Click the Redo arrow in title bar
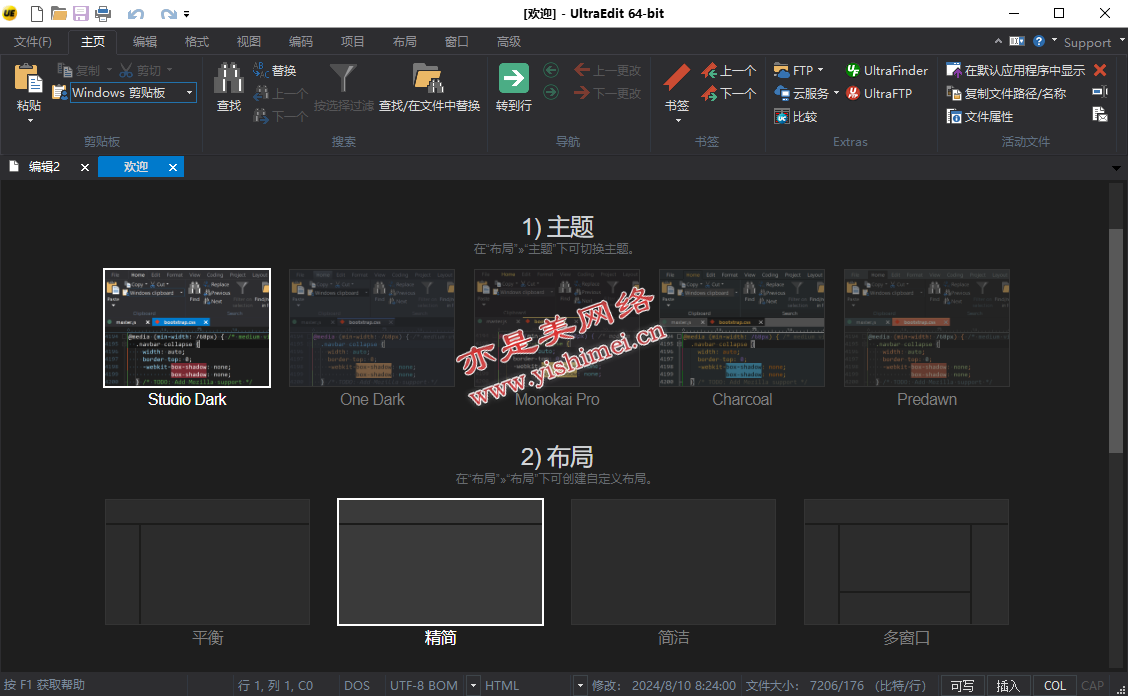This screenshot has height=697, width=1128. 168,14
